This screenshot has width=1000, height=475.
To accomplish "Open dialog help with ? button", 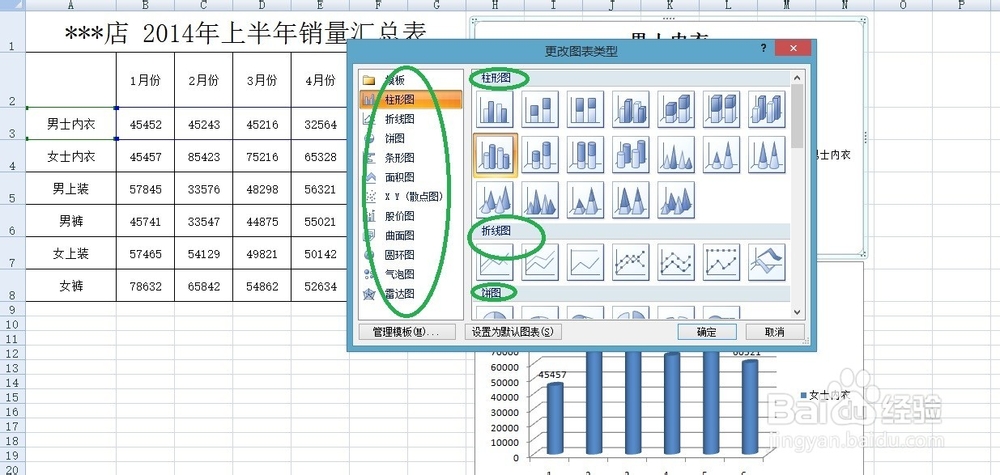I will tap(763, 48).
